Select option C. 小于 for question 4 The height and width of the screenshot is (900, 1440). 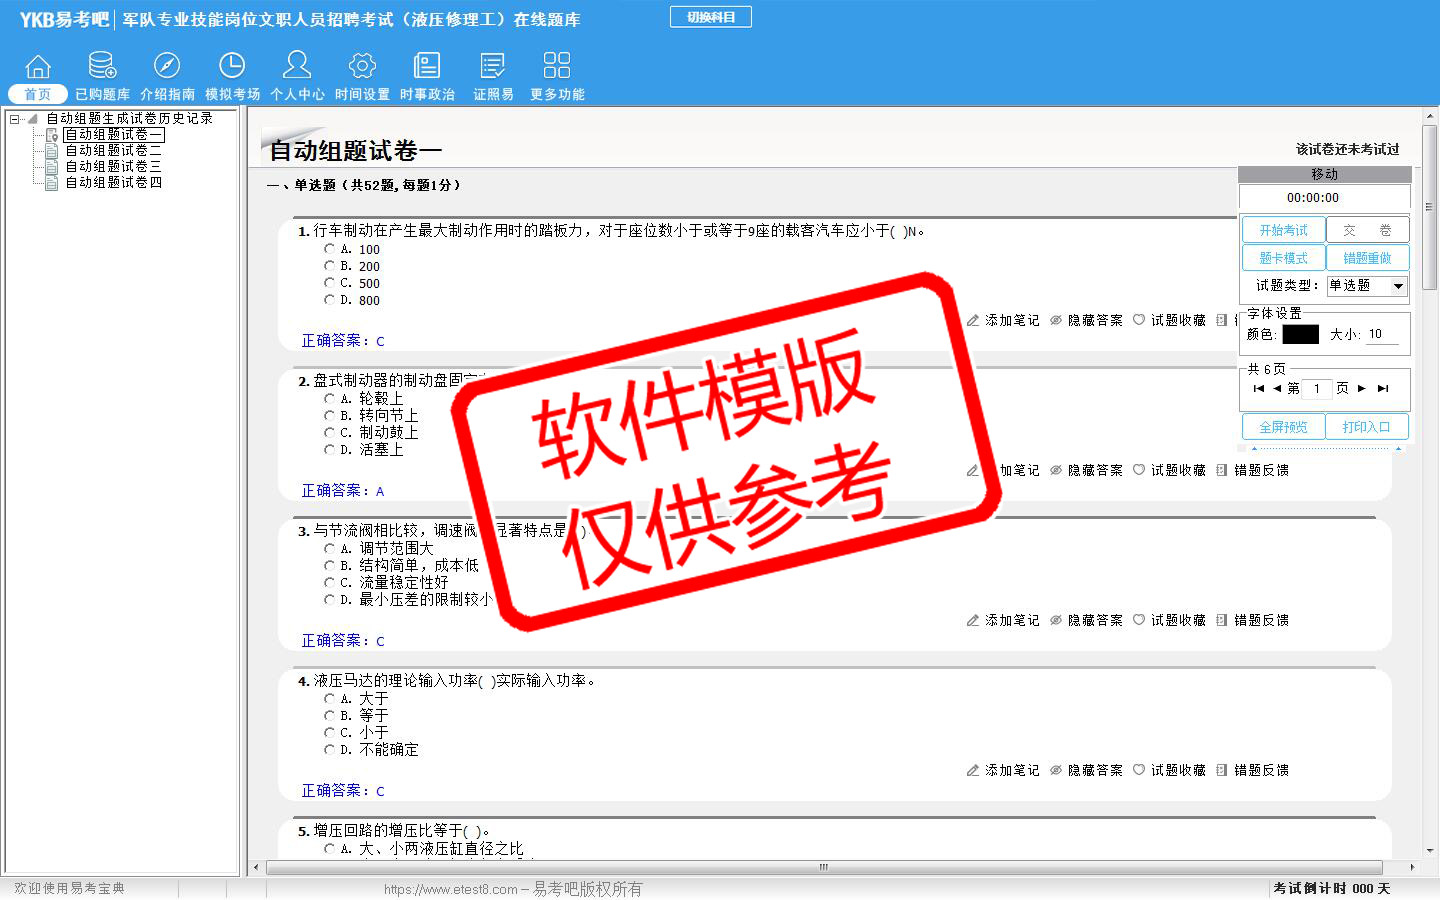(329, 733)
